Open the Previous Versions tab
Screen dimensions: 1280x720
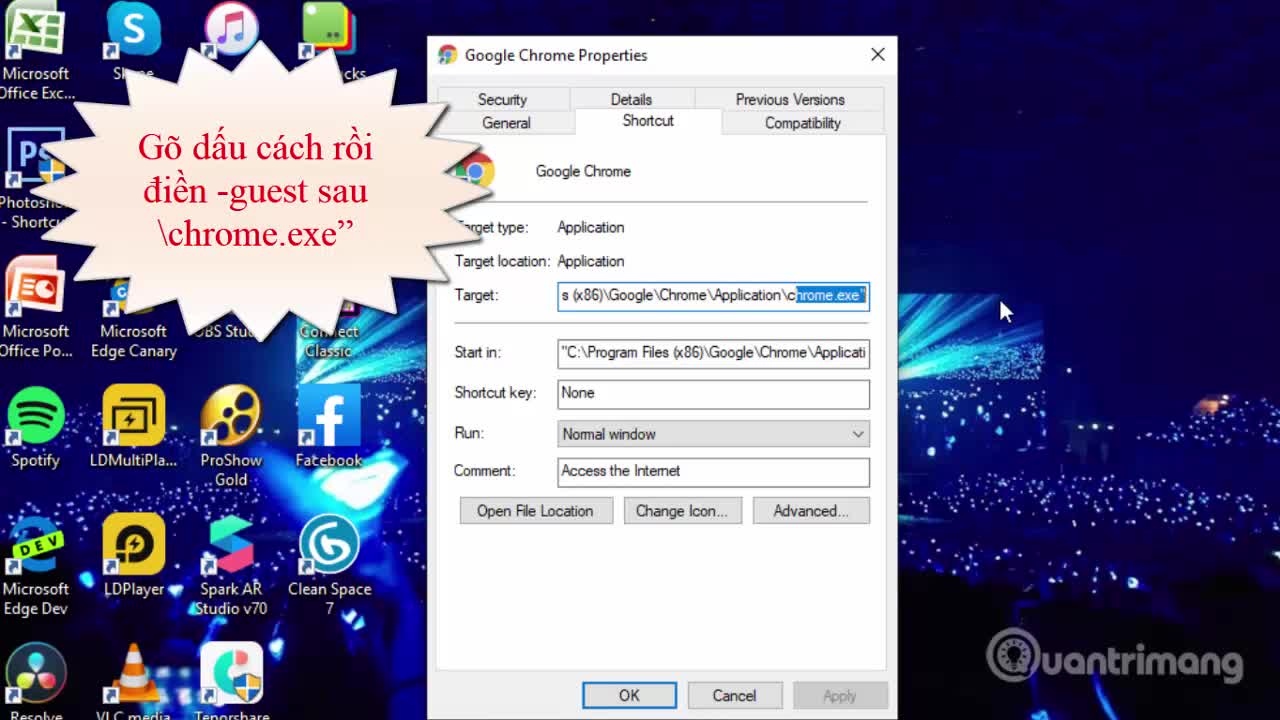[x=790, y=99]
